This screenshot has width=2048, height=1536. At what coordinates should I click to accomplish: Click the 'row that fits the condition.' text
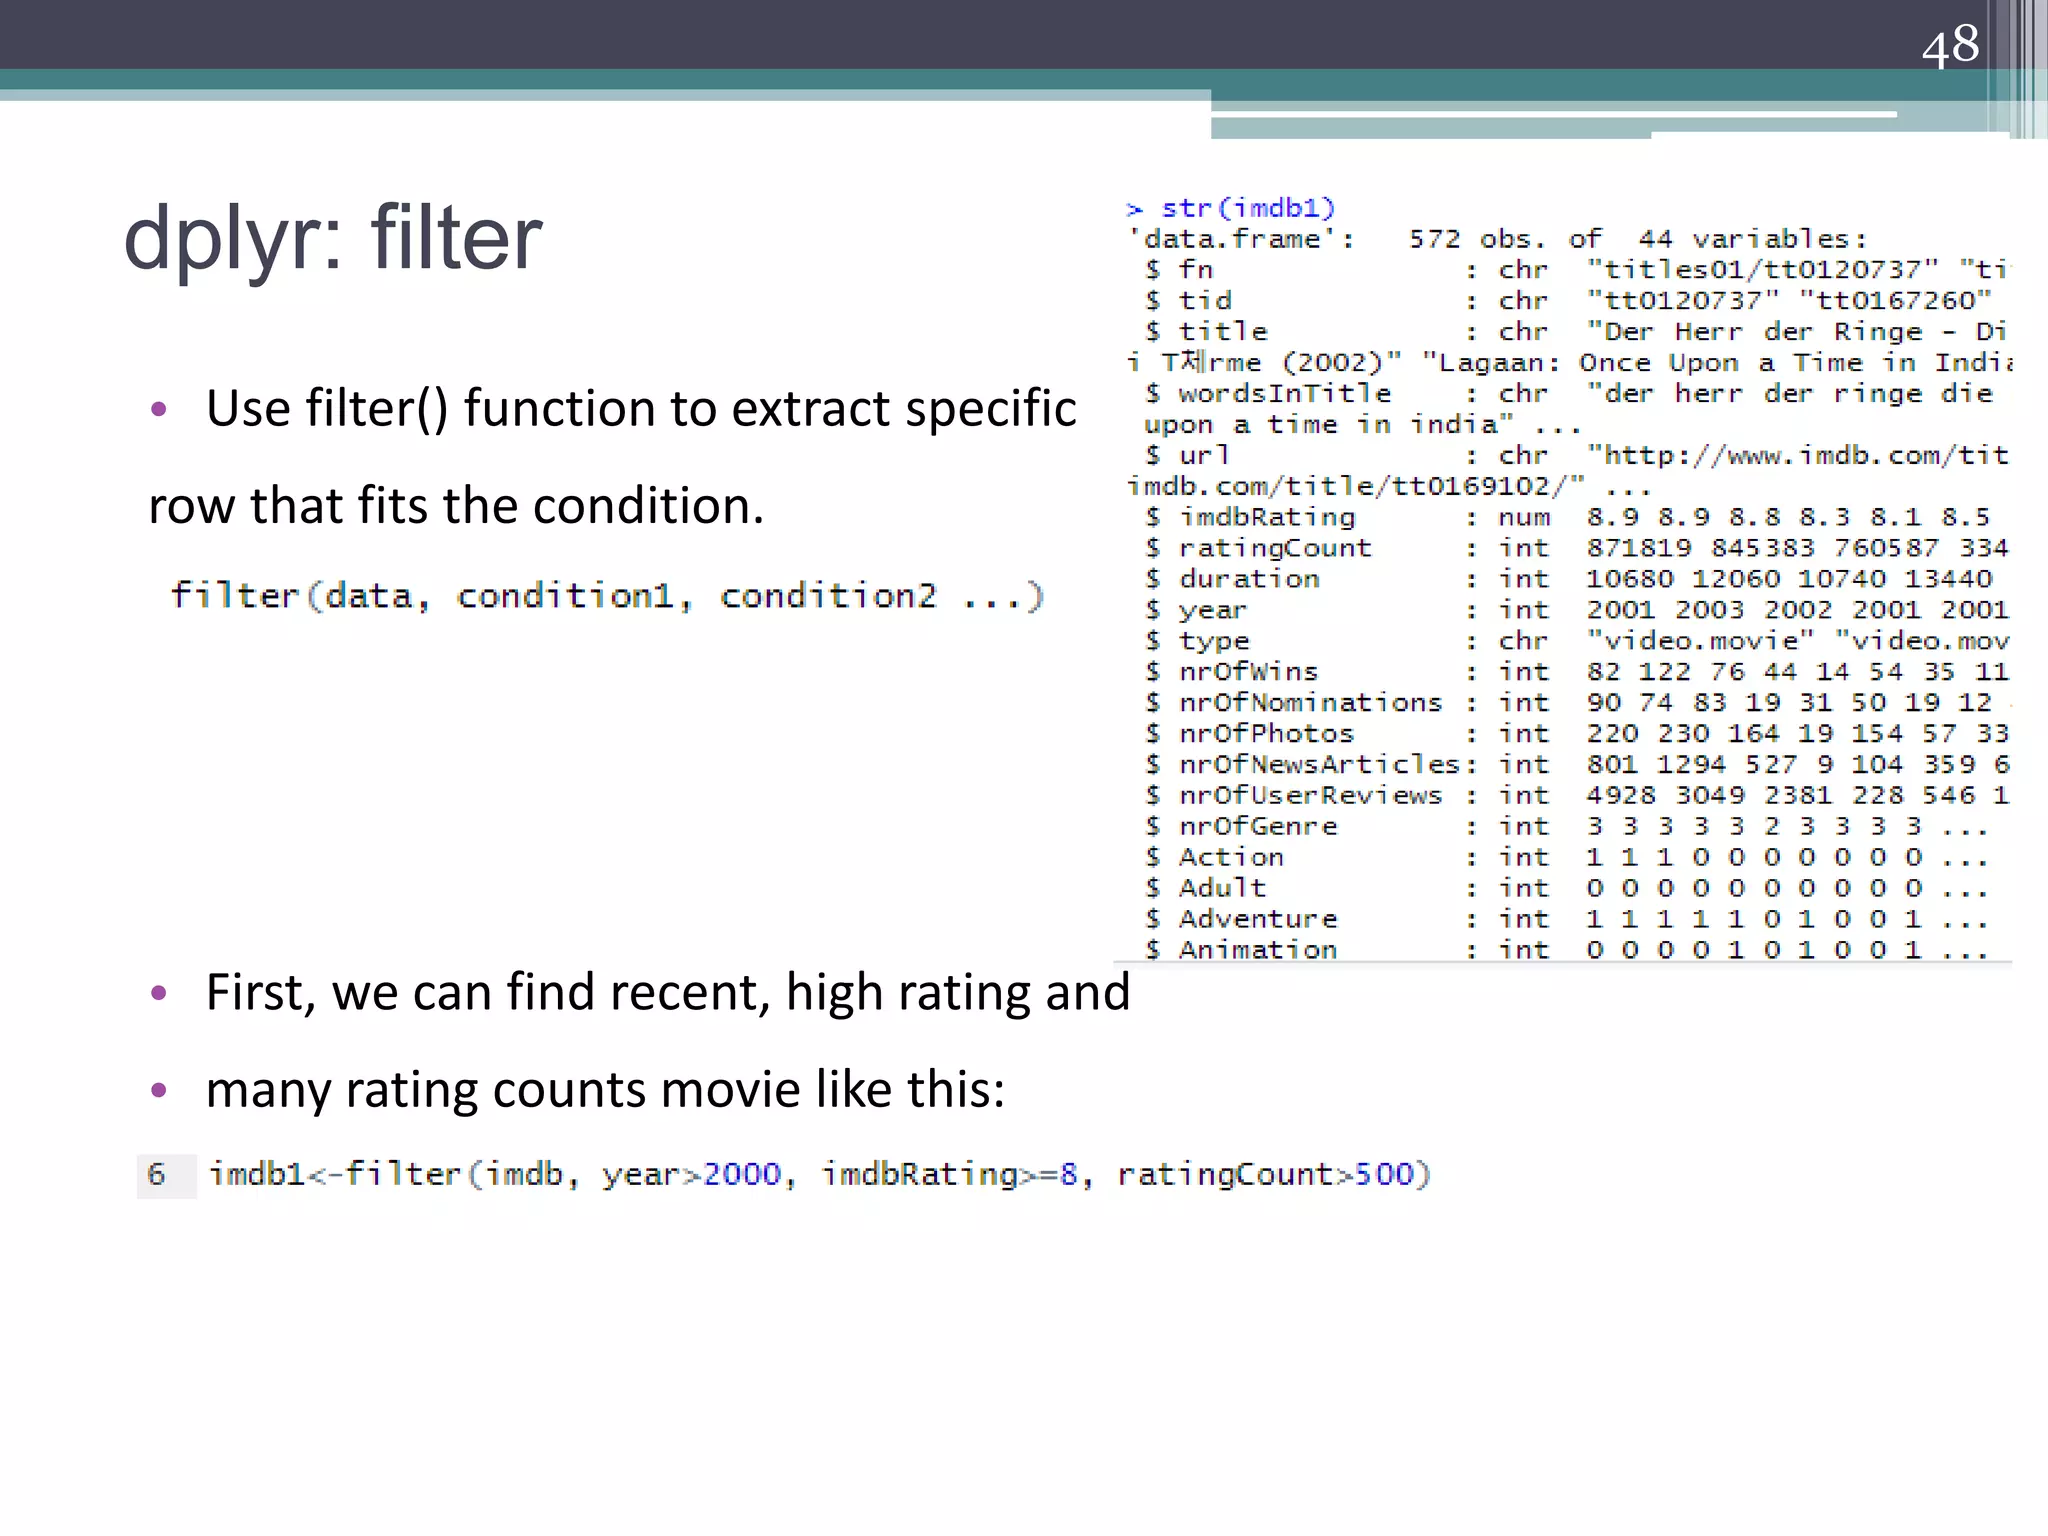[456, 505]
